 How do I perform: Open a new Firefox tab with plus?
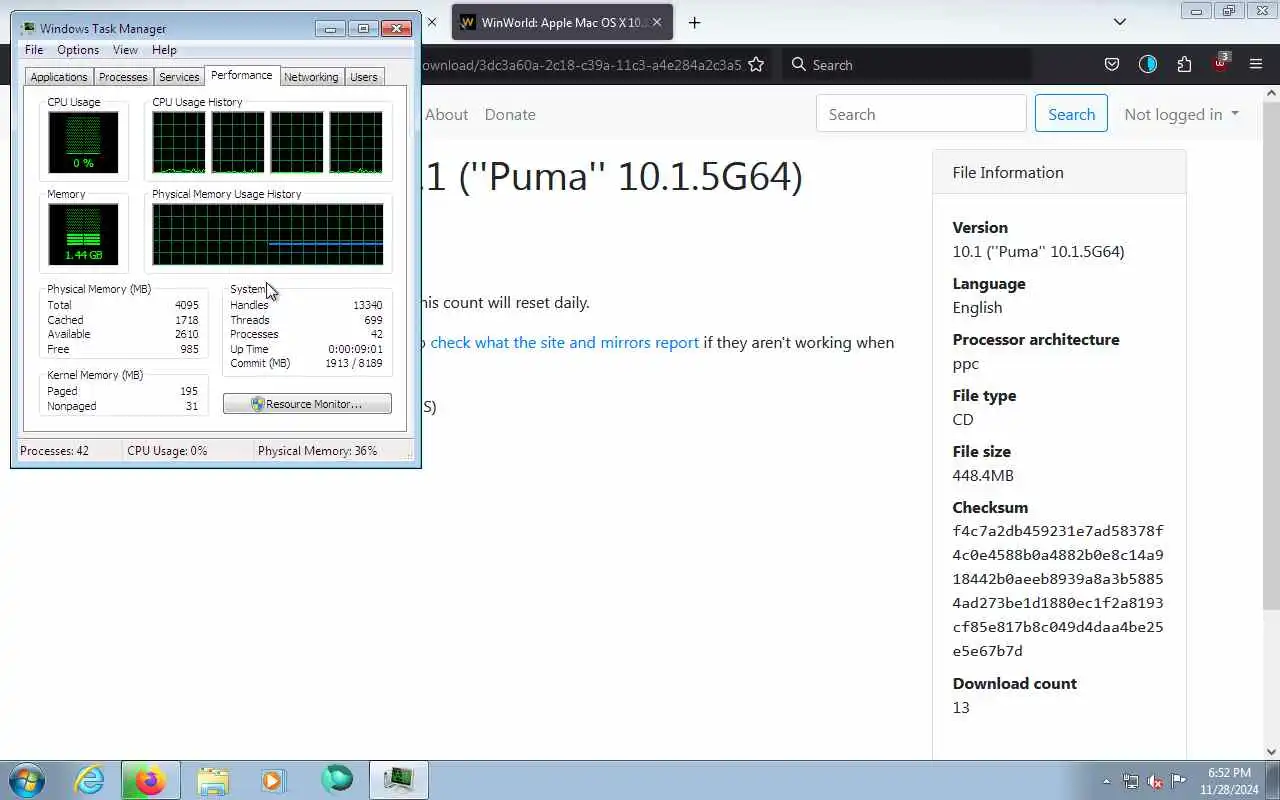pyautogui.click(x=695, y=22)
